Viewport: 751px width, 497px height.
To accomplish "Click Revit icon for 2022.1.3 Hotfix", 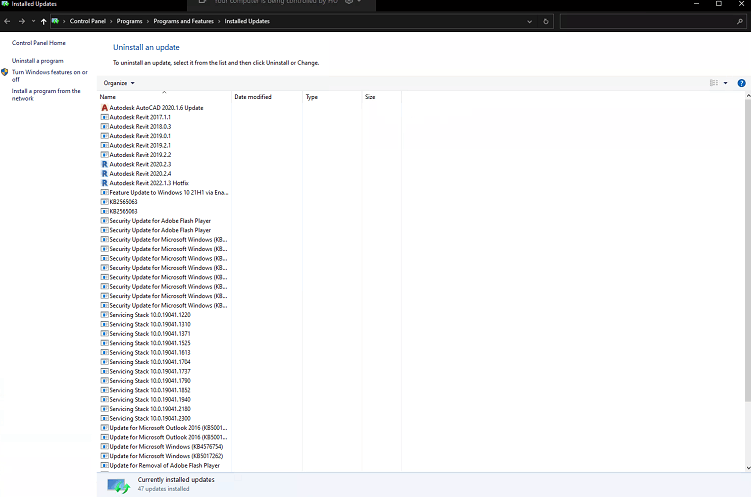I will coord(104,183).
